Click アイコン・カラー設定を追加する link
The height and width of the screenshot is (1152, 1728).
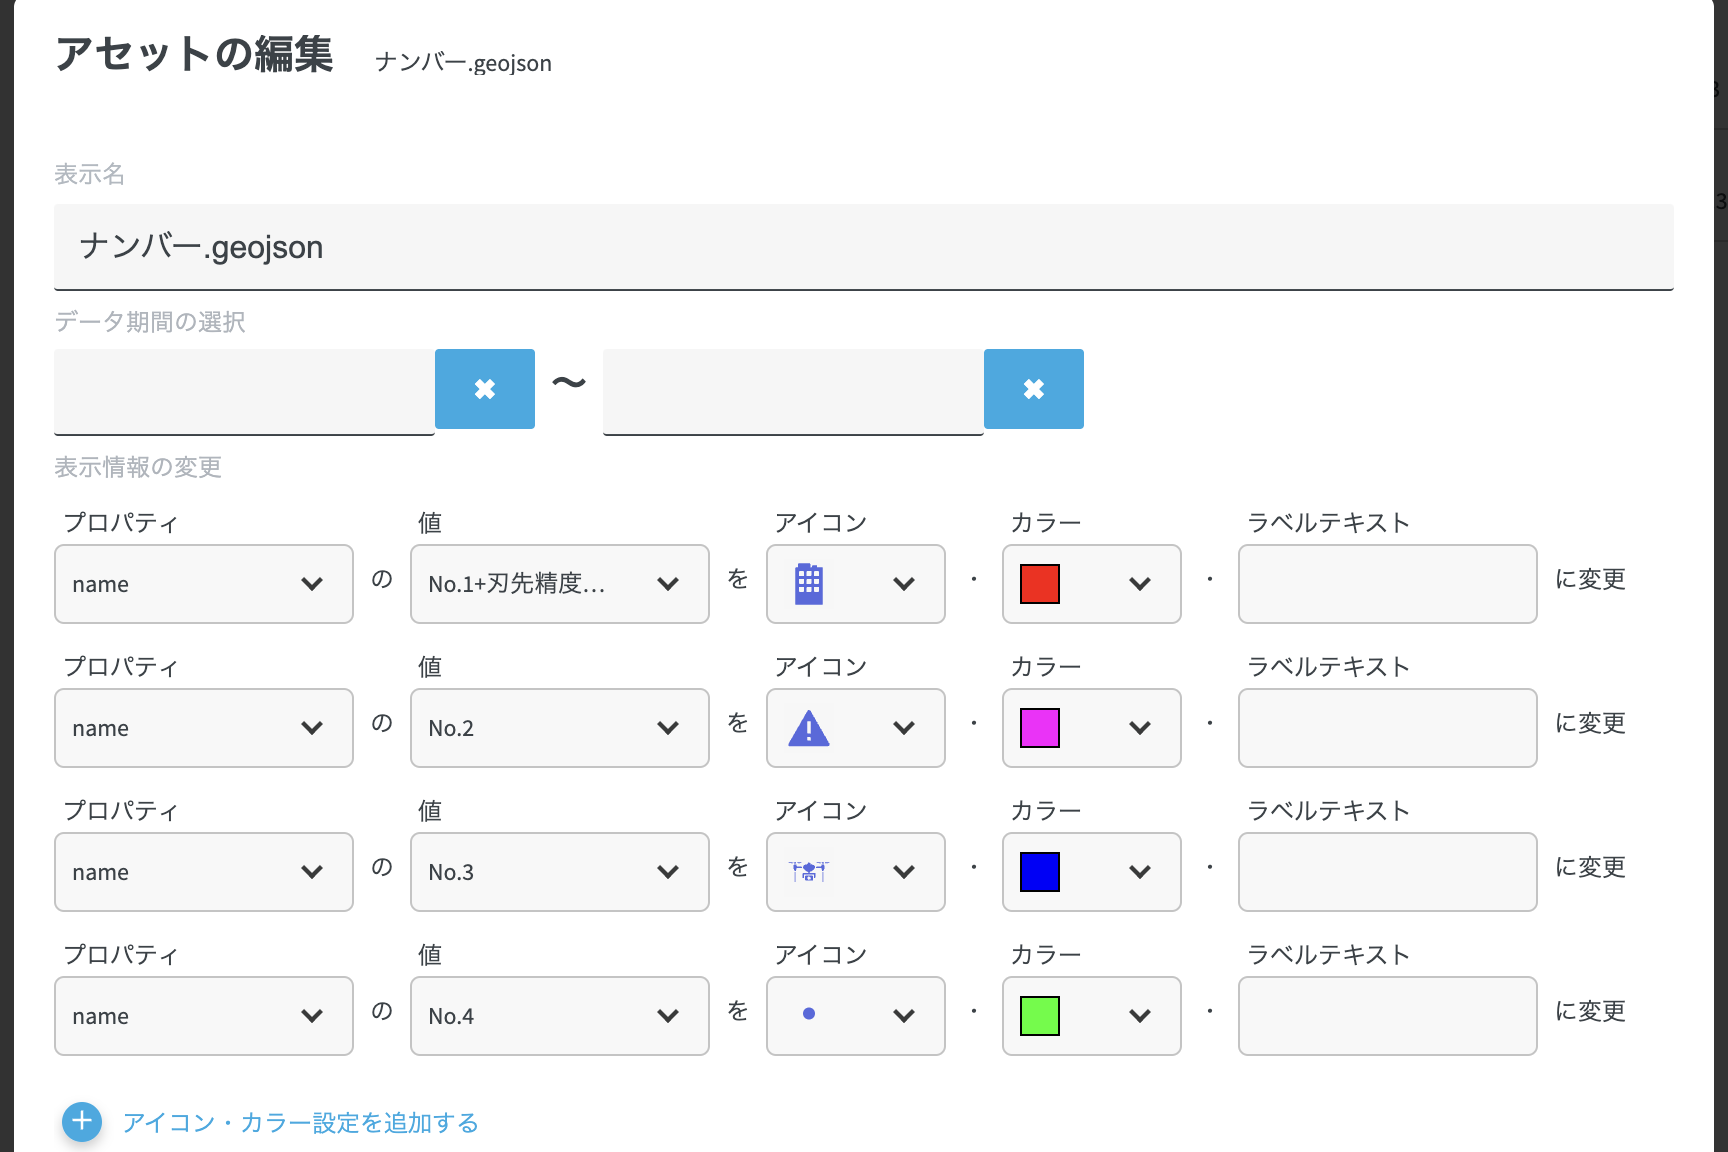point(300,1123)
